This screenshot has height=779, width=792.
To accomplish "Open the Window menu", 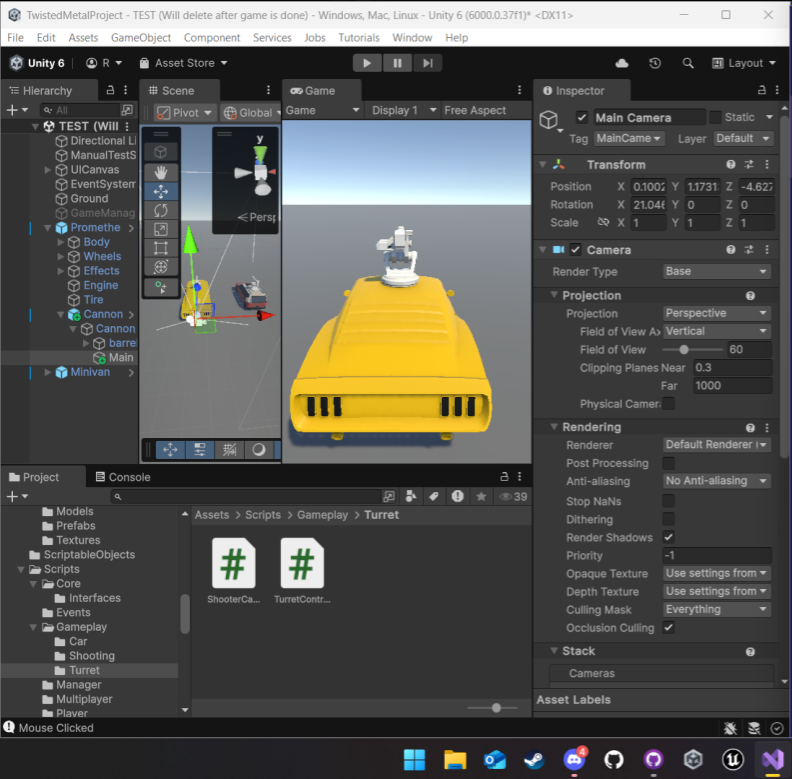I will 412,38.
